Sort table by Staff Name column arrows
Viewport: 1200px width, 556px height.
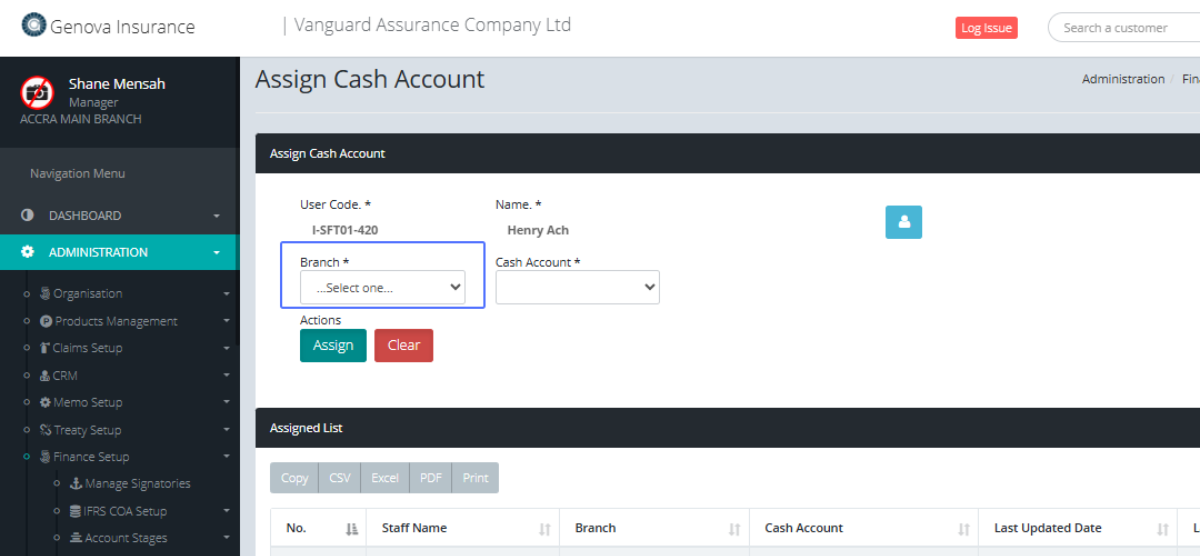[545, 529]
